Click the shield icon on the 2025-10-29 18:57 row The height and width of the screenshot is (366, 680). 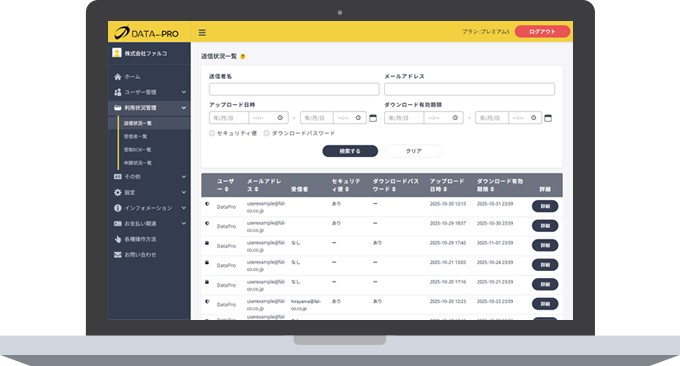tap(207, 223)
